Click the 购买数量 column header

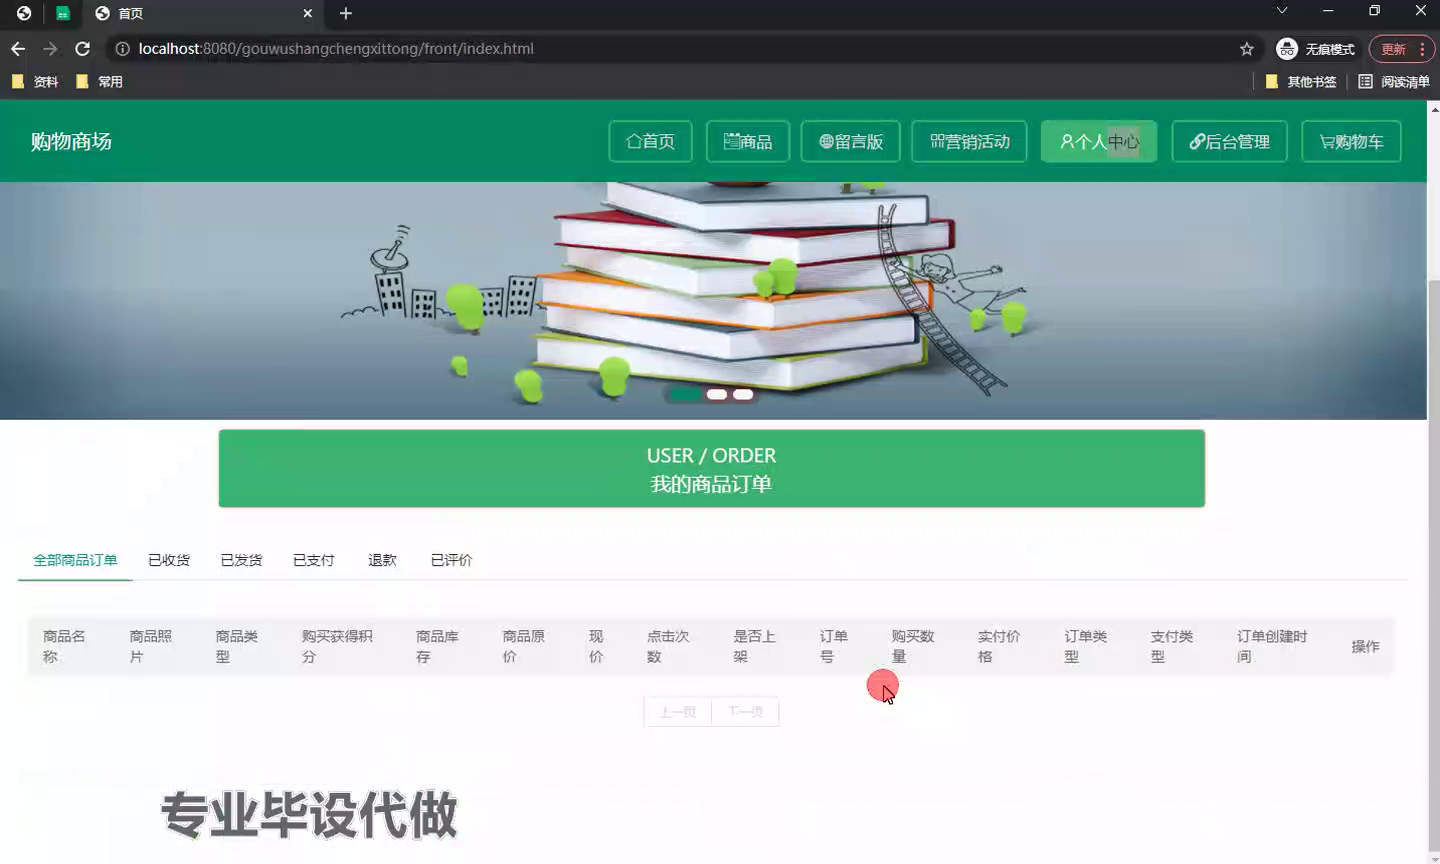[x=913, y=646]
